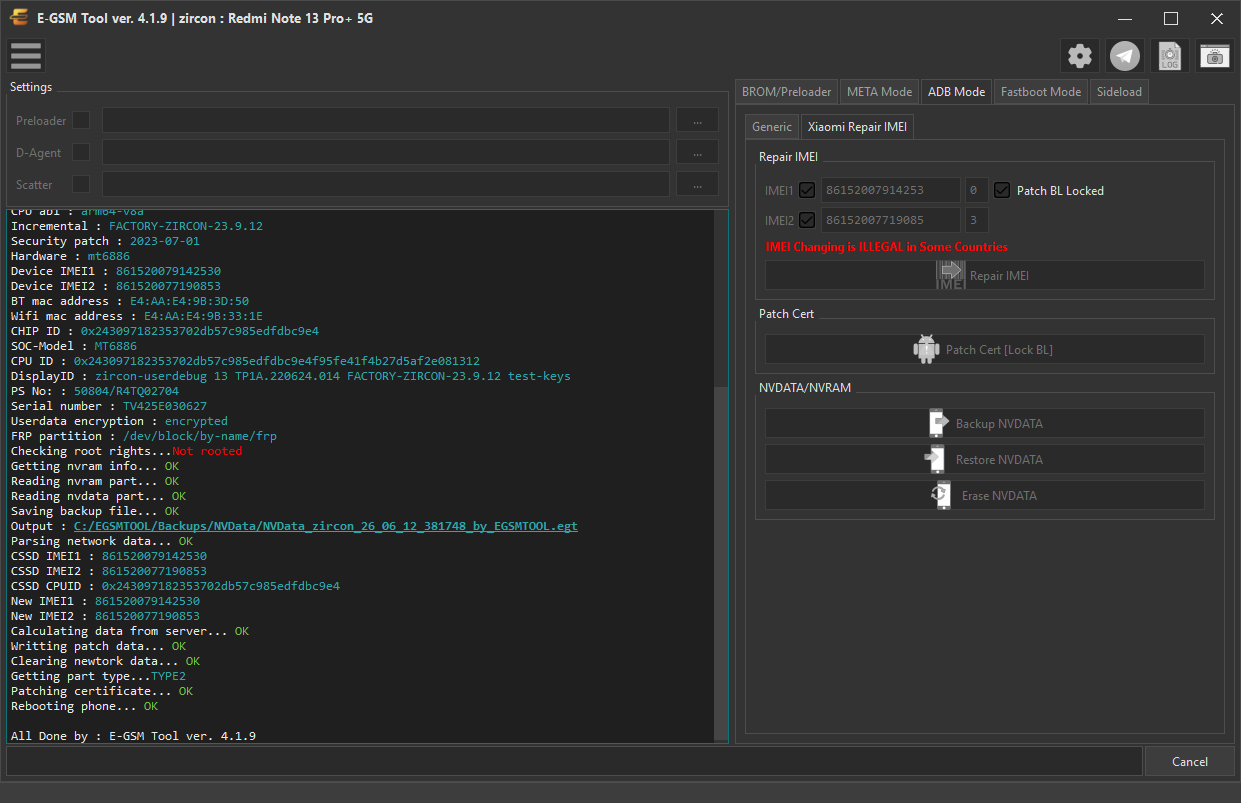Uncheck Patch BL Locked
1241x803 pixels.
pos(1002,190)
